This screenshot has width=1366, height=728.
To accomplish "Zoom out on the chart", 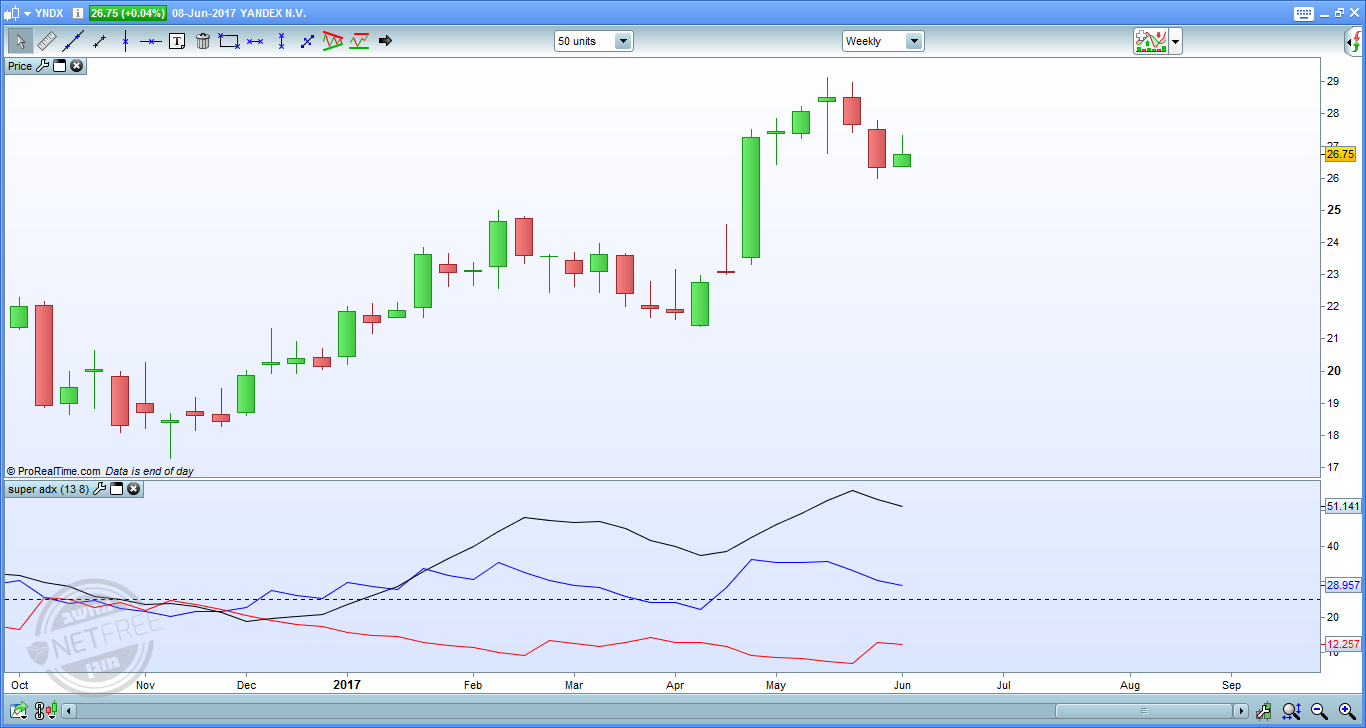I will (1319, 710).
